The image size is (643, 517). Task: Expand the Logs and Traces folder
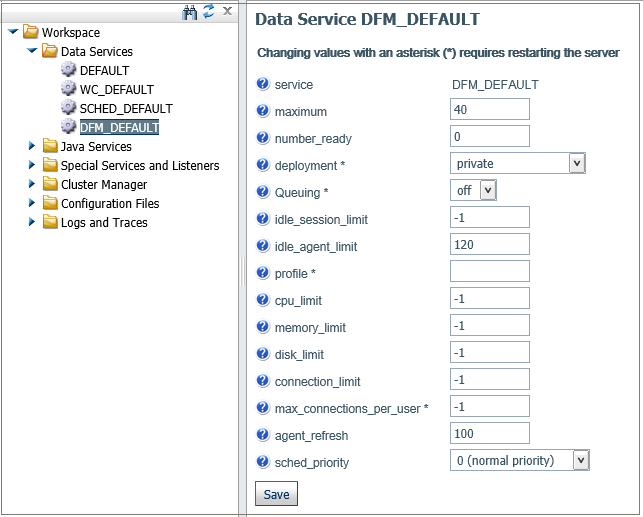[32, 222]
